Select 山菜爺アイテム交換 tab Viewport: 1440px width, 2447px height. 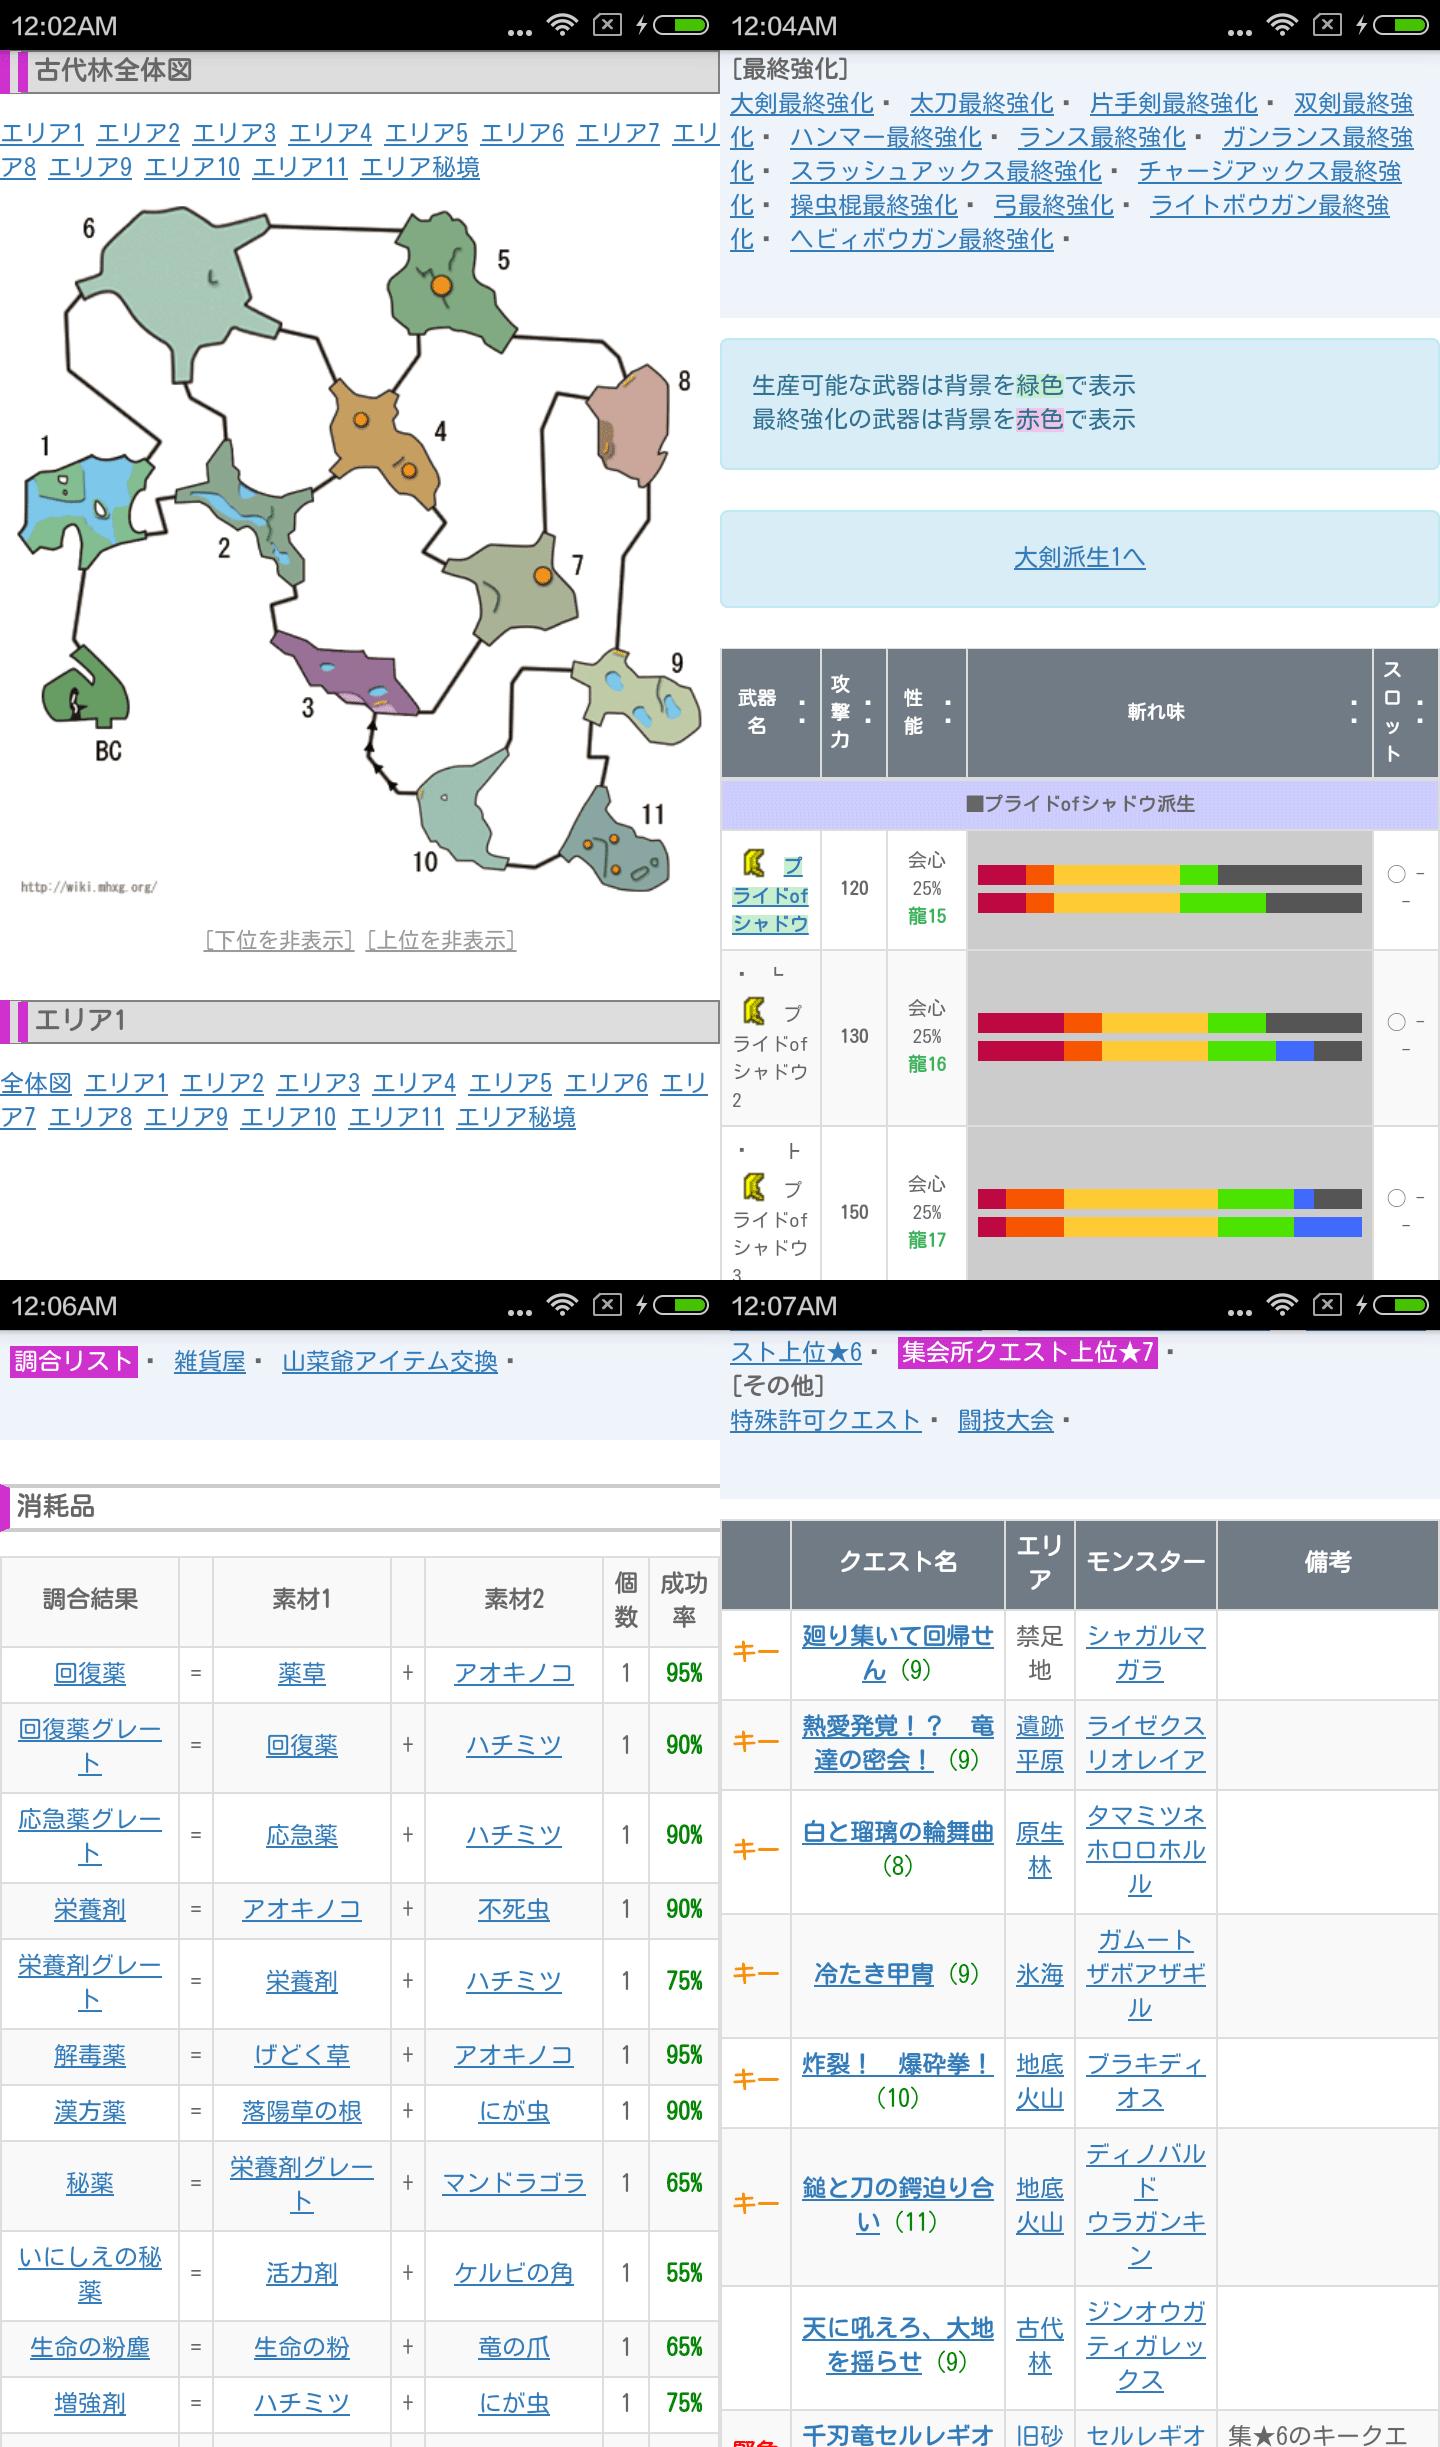(x=389, y=1361)
